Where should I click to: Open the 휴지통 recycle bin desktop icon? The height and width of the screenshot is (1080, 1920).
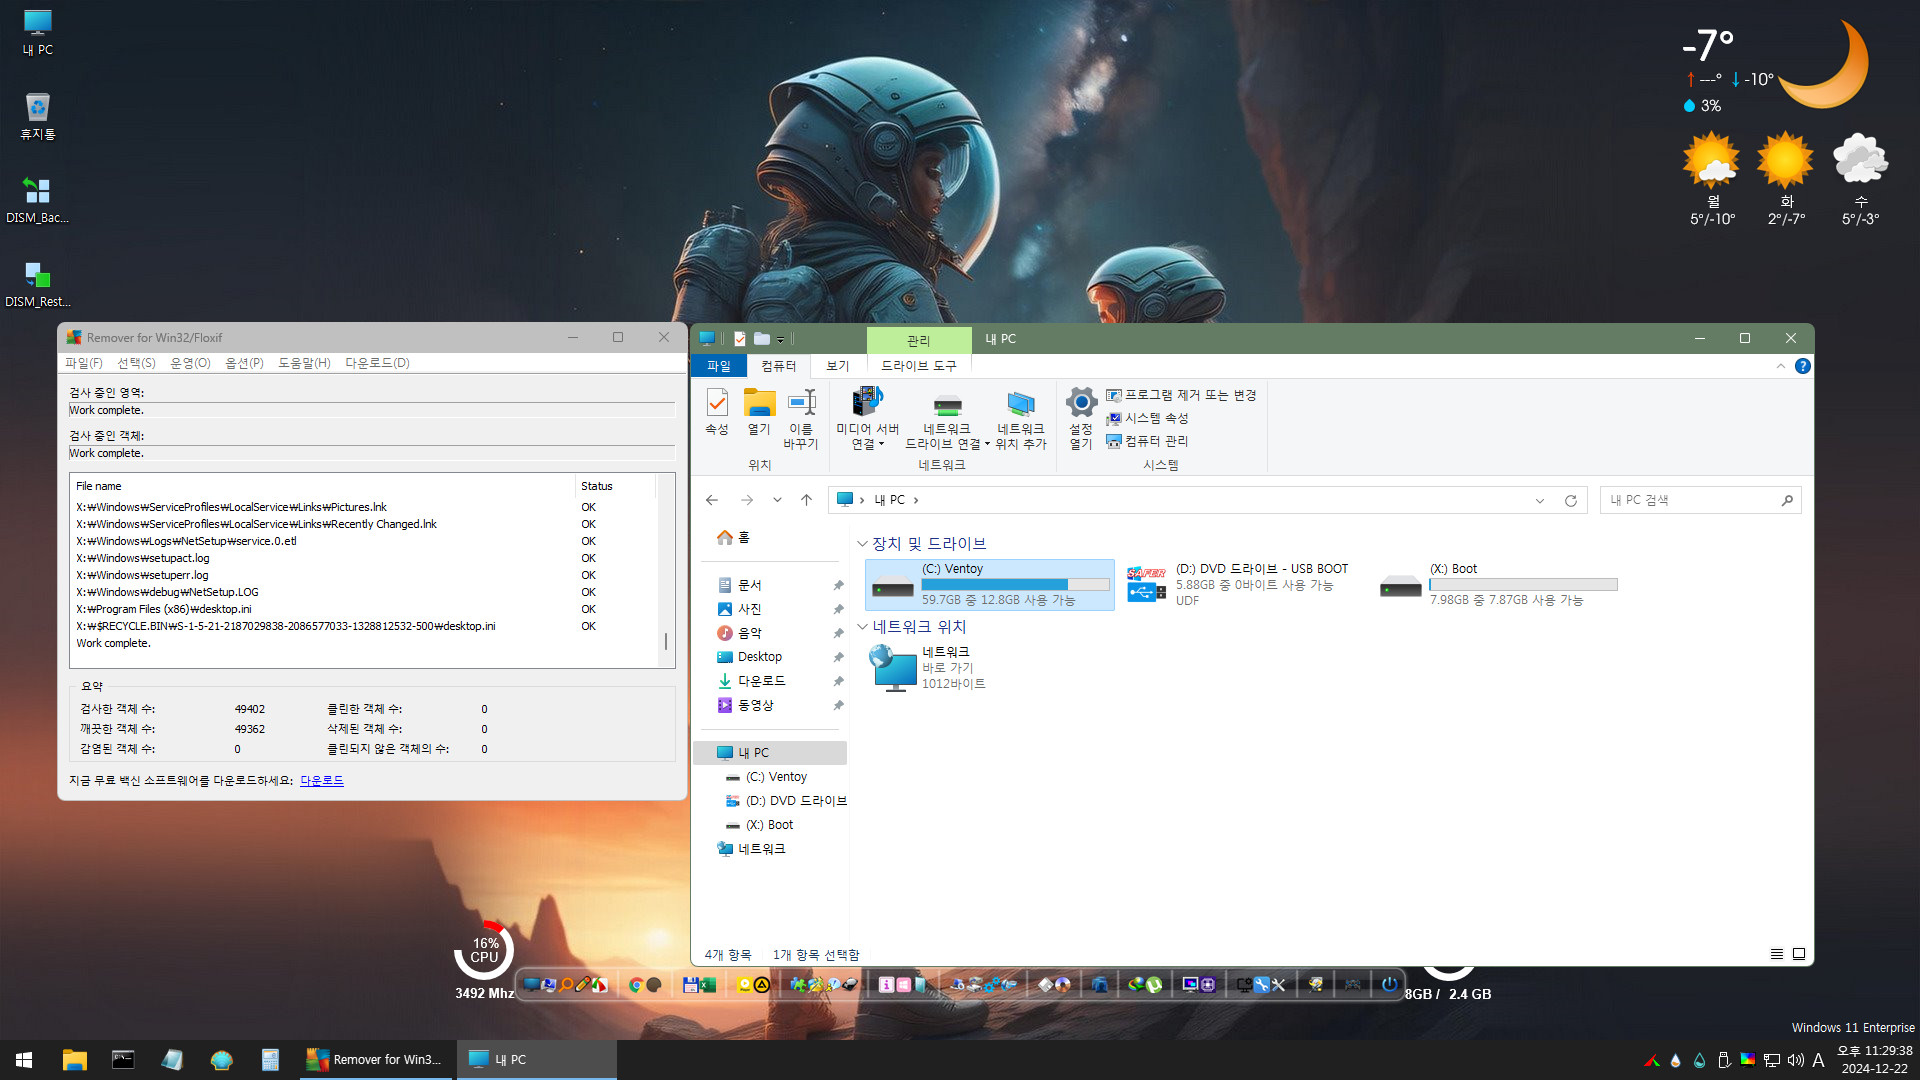coord(38,116)
